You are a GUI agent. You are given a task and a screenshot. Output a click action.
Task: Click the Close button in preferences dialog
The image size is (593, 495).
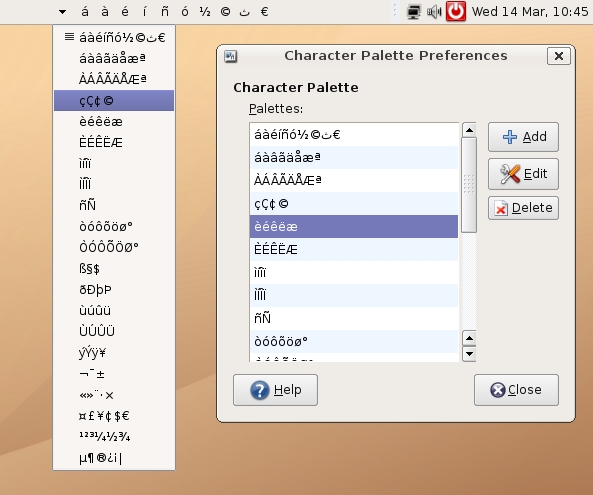(x=516, y=390)
